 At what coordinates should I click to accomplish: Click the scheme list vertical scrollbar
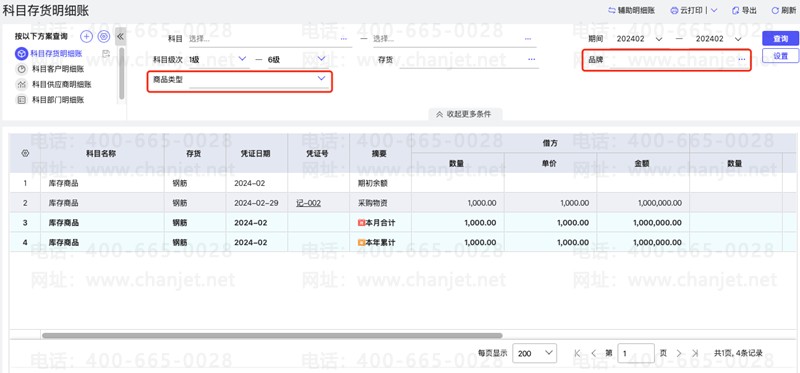pyautogui.click(x=121, y=74)
